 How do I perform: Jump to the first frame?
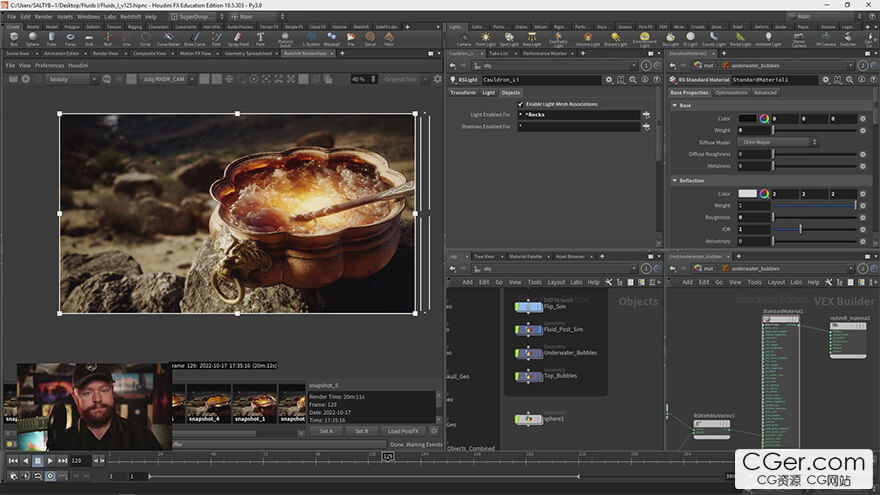(x=13, y=461)
